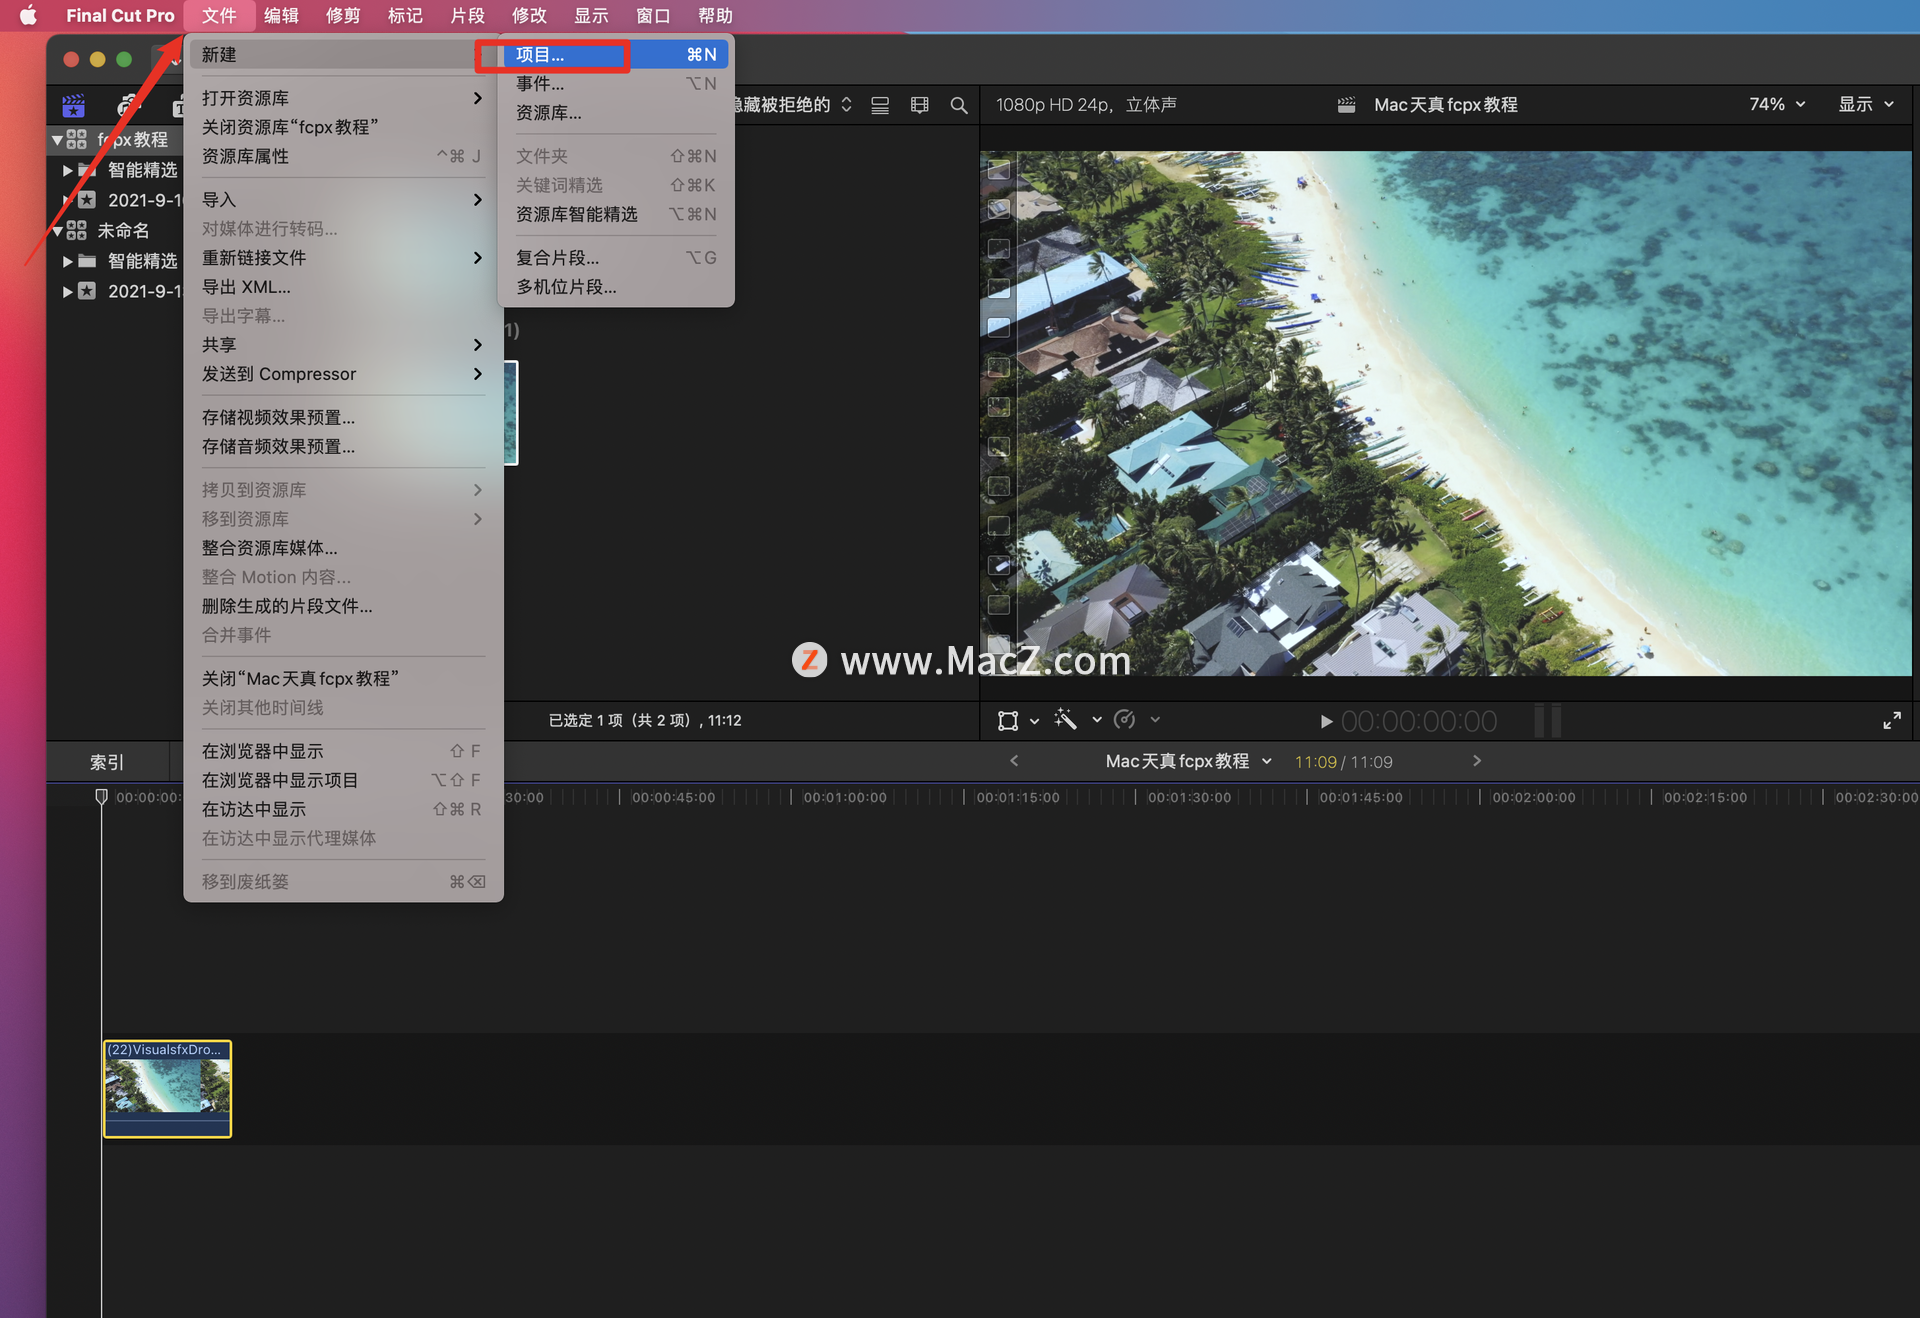1920x1318 pixels.
Task: Open the 74% viewer zoom dropdown
Action: click(1777, 104)
